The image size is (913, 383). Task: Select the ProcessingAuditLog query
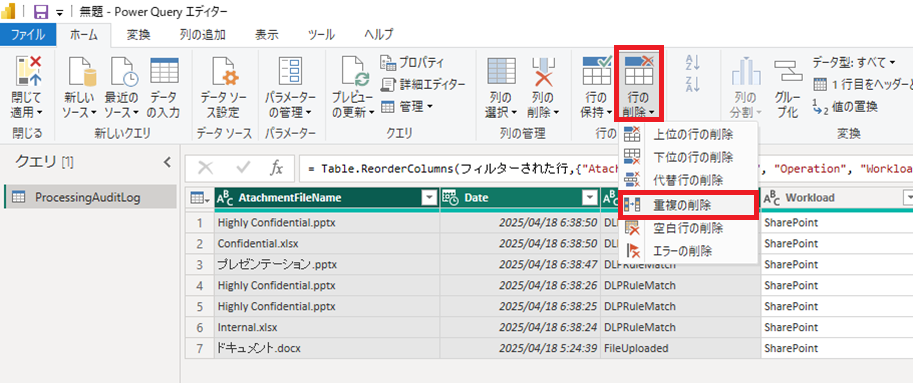(90, 197)
